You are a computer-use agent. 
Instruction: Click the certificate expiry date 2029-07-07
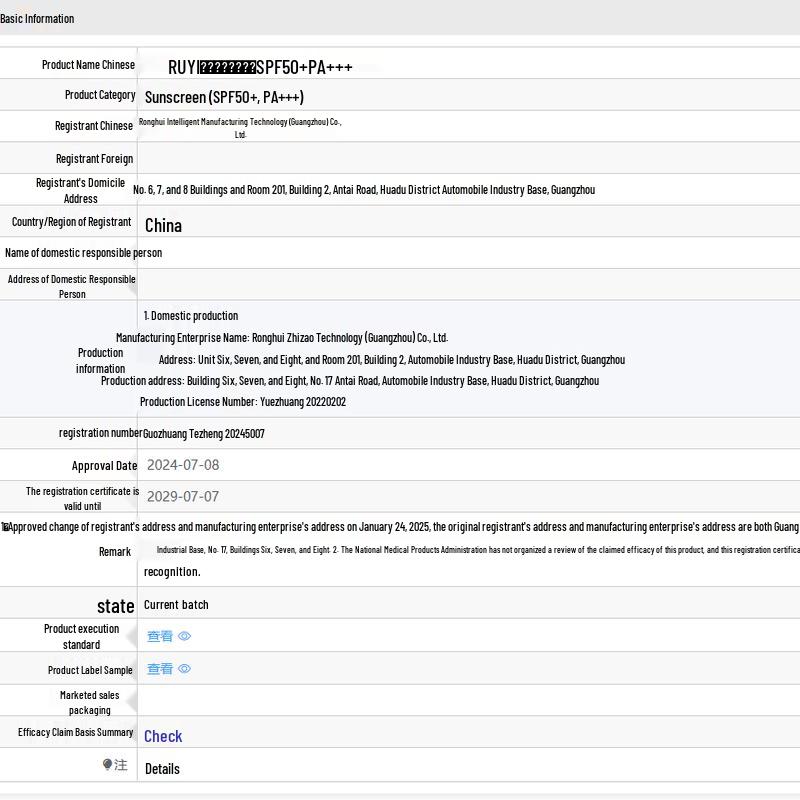[183, 497]
